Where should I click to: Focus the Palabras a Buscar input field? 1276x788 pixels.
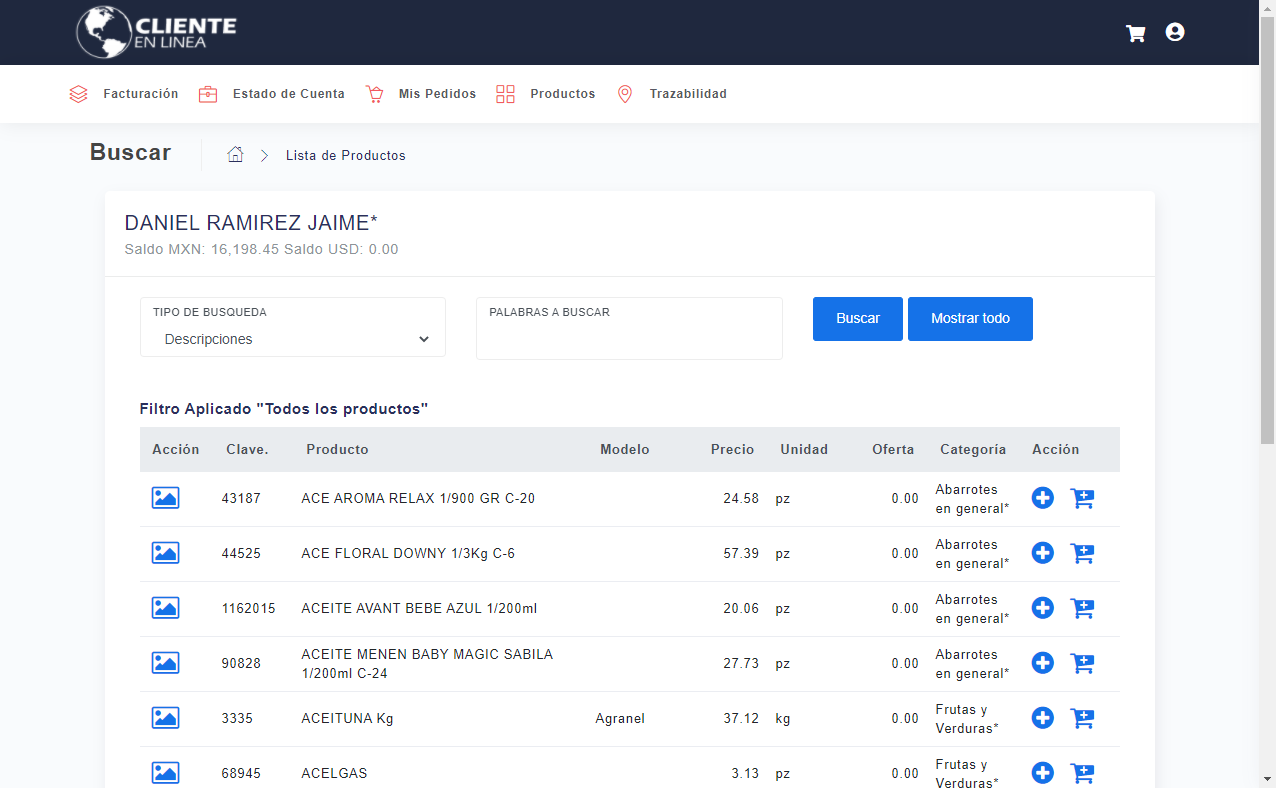click(x=629, y=339)
